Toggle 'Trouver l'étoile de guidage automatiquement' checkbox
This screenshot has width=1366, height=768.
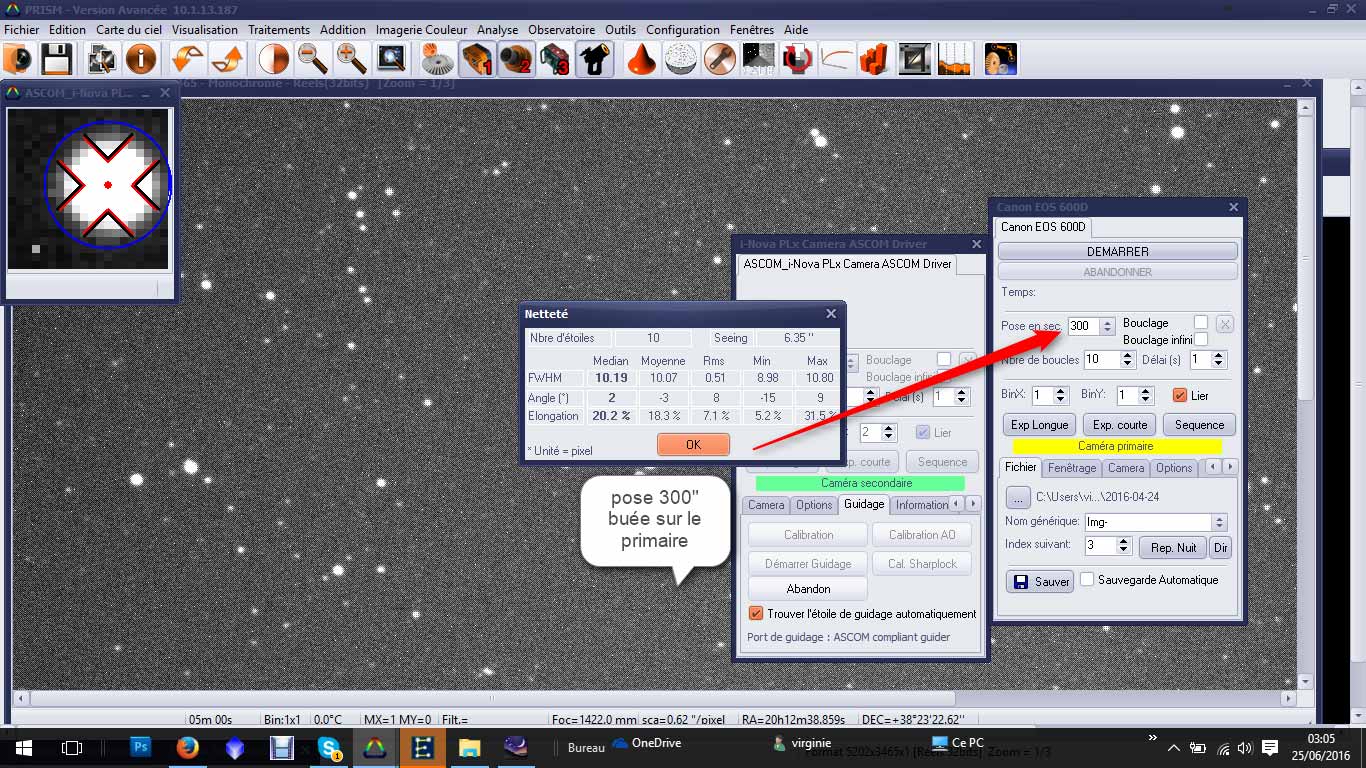pyautogui.click(x=756, y=613)
